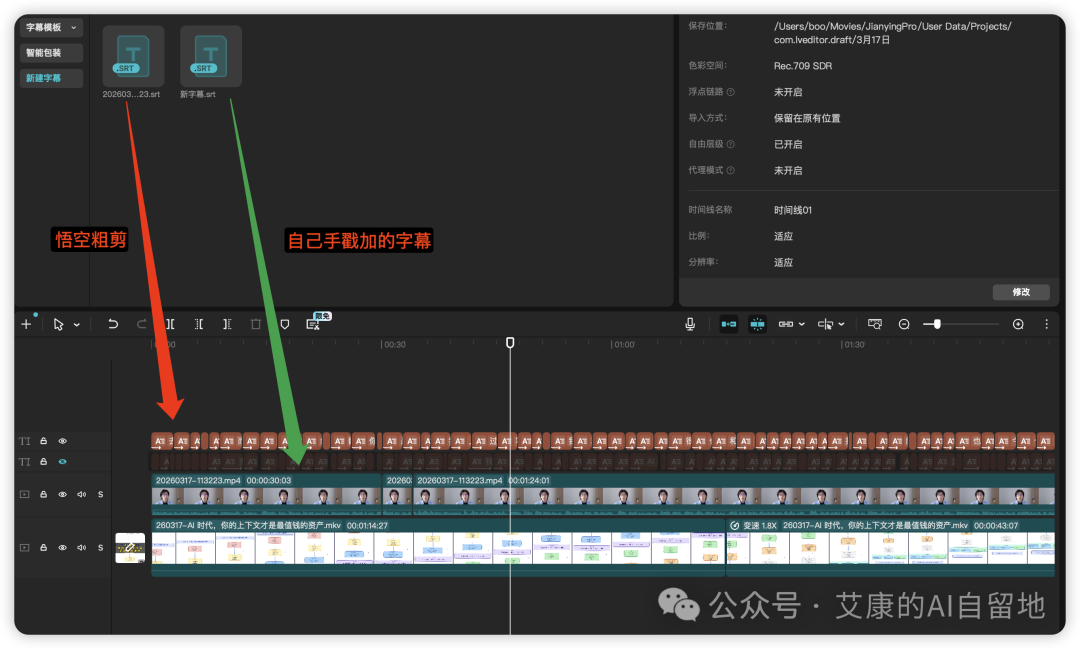The image size is (1080, 649).
Task: Click the delete-right trim icon
Action: pyautogui.click(x=227, y=324)
